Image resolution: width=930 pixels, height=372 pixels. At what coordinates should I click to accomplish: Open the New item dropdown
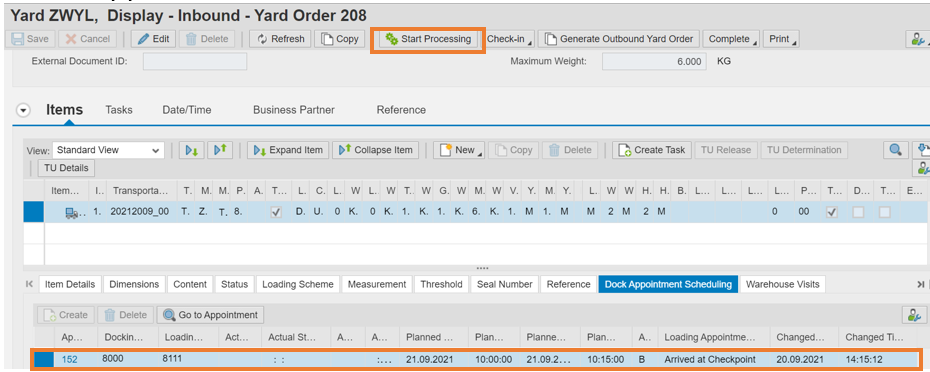coord(459,150)
